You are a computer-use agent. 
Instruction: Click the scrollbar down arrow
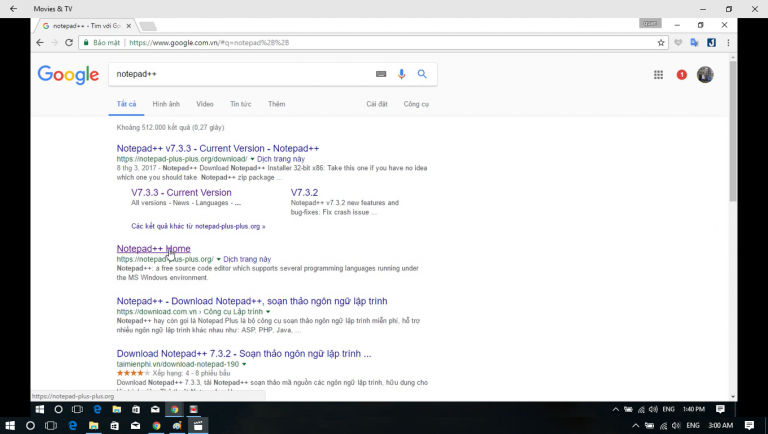733,397
